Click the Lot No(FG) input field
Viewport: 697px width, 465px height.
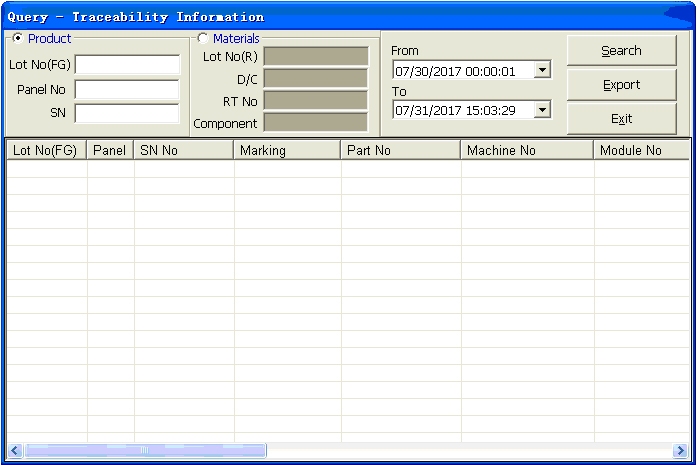(x=128, y=64)
